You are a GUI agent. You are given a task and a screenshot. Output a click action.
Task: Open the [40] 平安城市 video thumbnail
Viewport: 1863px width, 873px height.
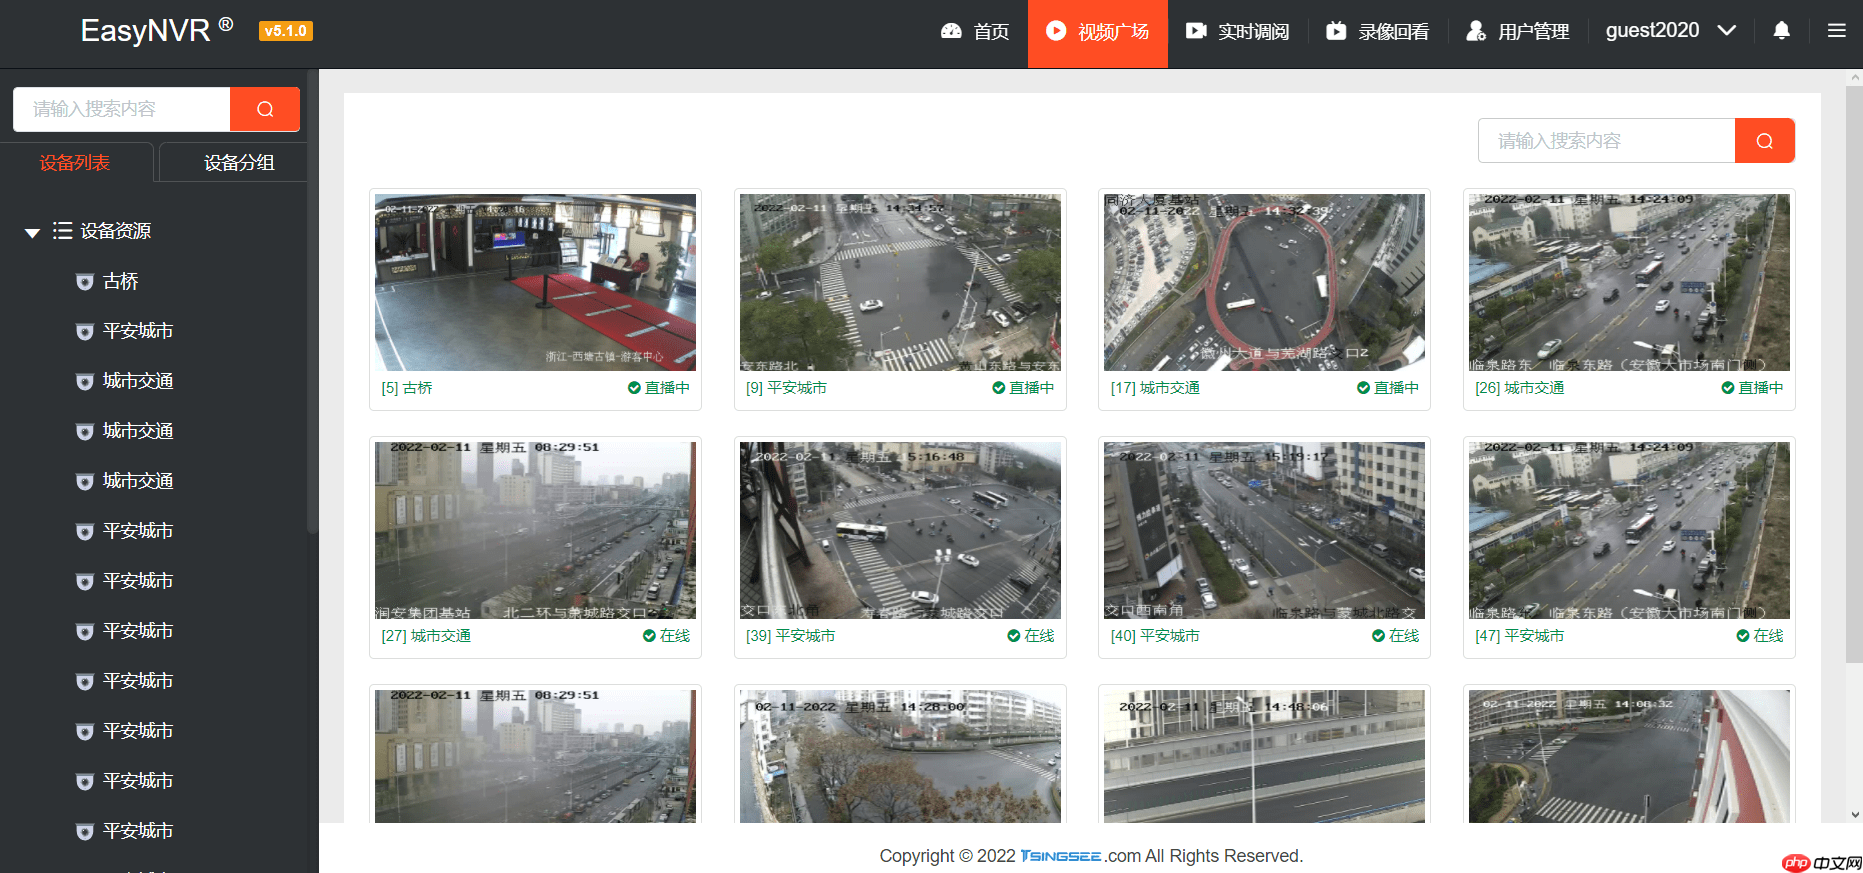pos(1264,530)
